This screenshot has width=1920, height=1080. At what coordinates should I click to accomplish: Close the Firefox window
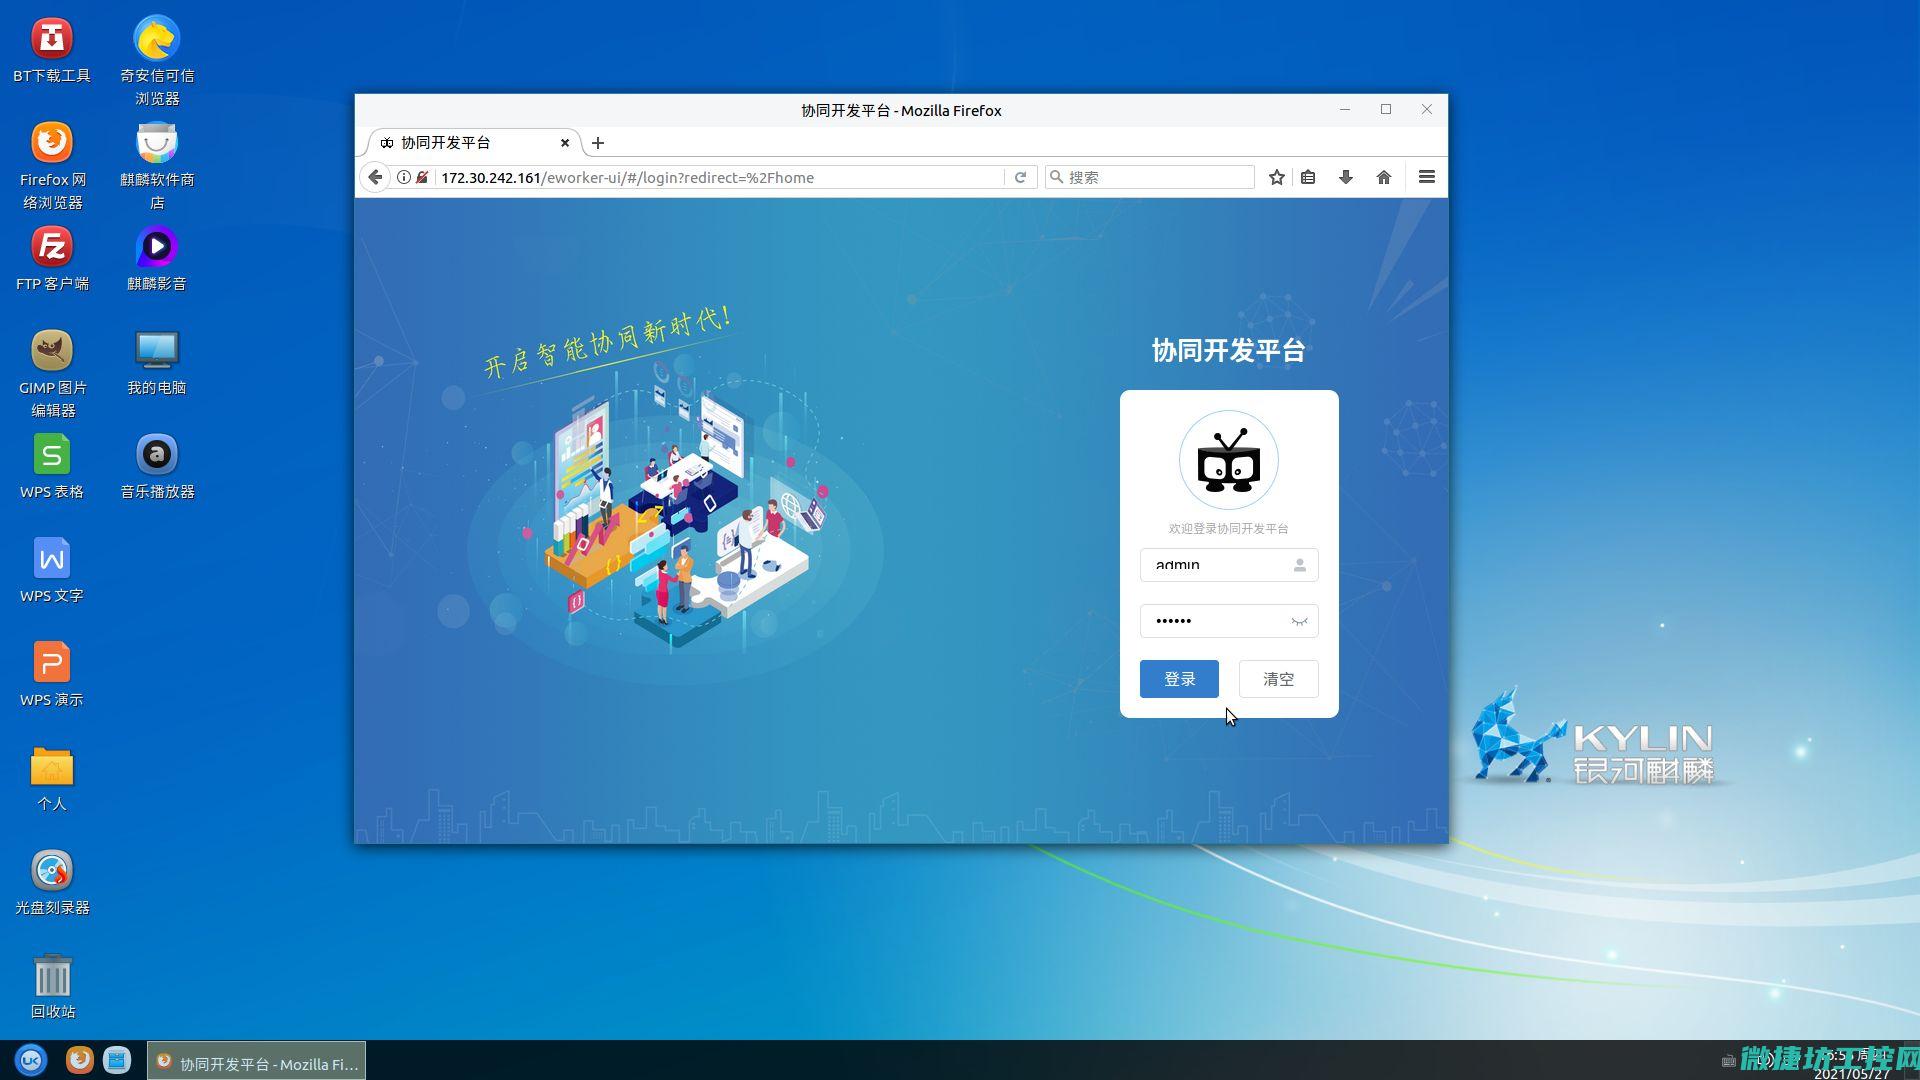coord(1427,110)
